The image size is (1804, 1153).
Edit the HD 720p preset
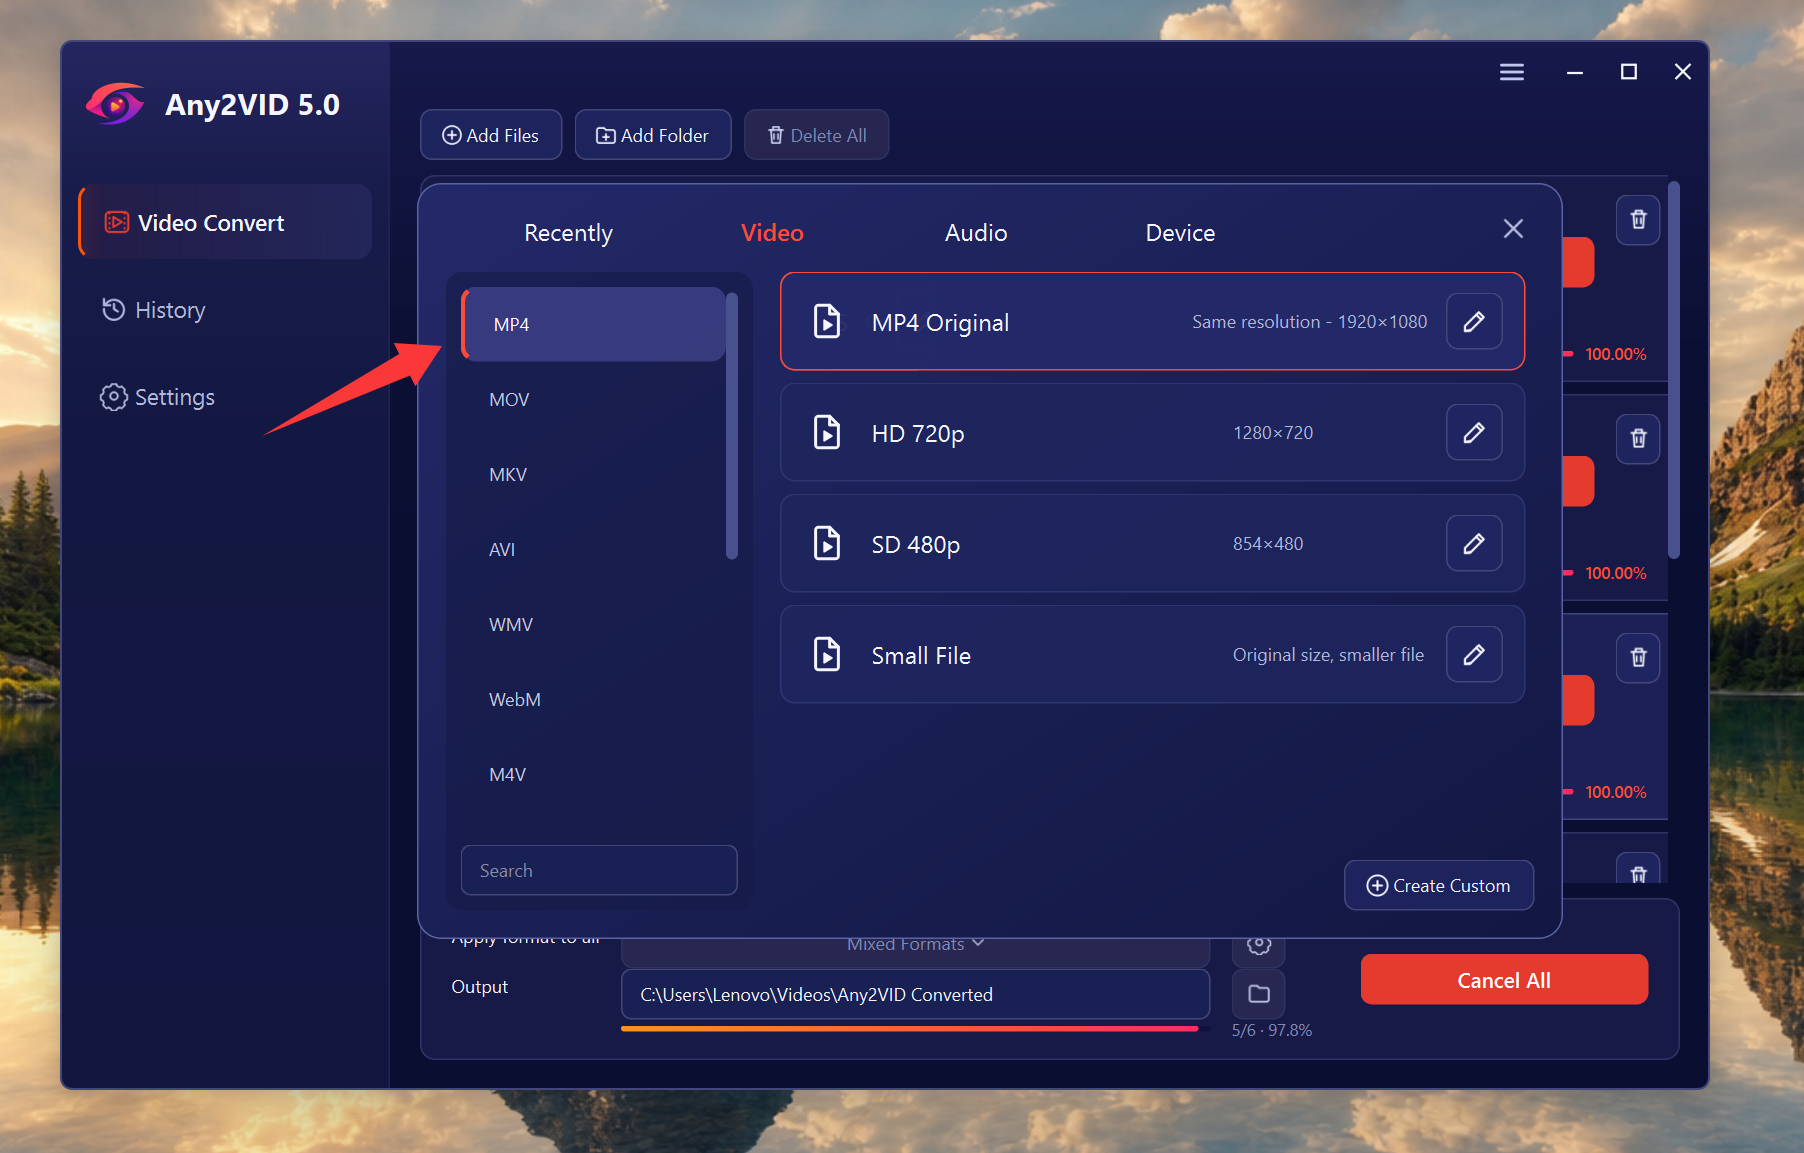point(1474,433)
